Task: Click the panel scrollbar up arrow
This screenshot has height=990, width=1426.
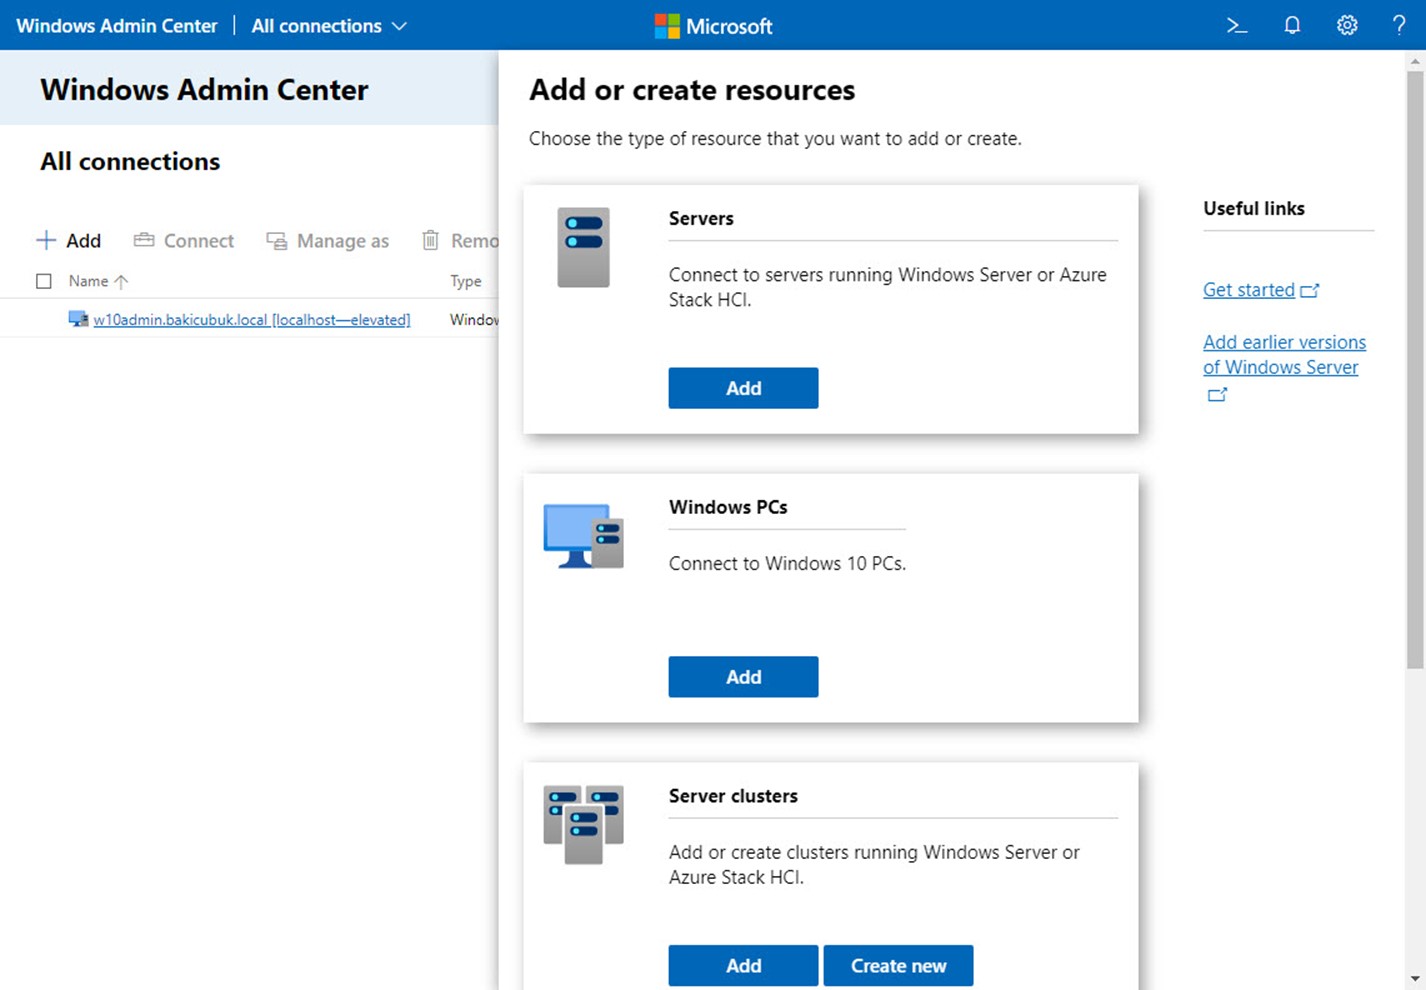Action: tap(1415, 61)
